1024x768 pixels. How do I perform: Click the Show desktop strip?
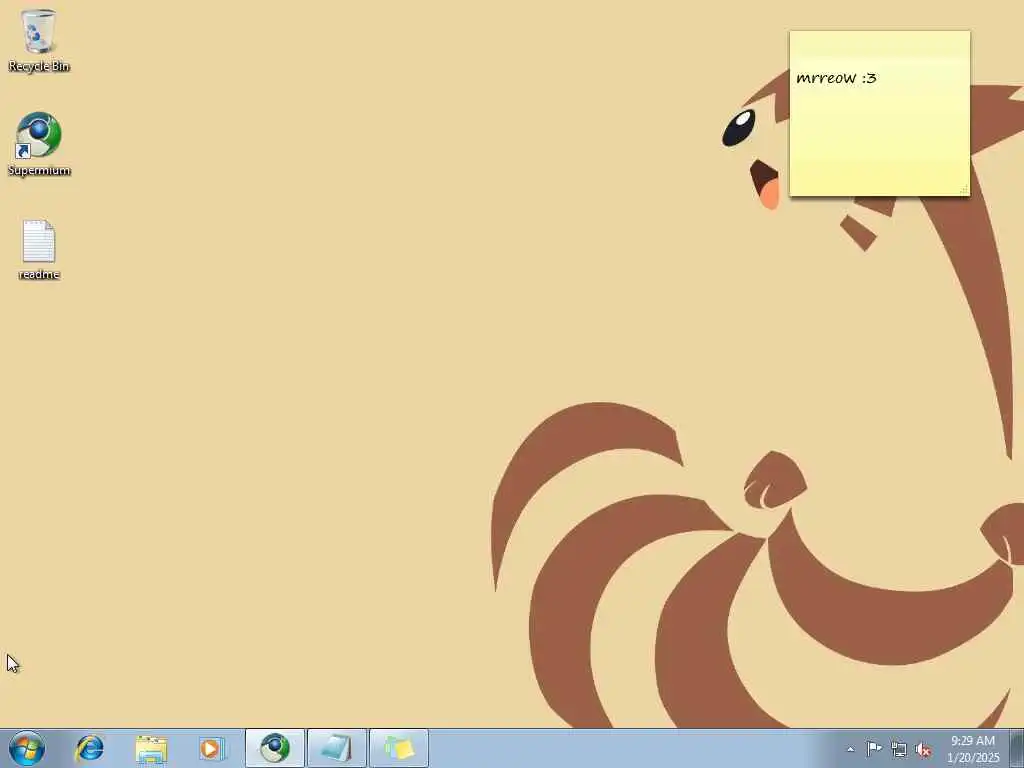coord(1017,748)
